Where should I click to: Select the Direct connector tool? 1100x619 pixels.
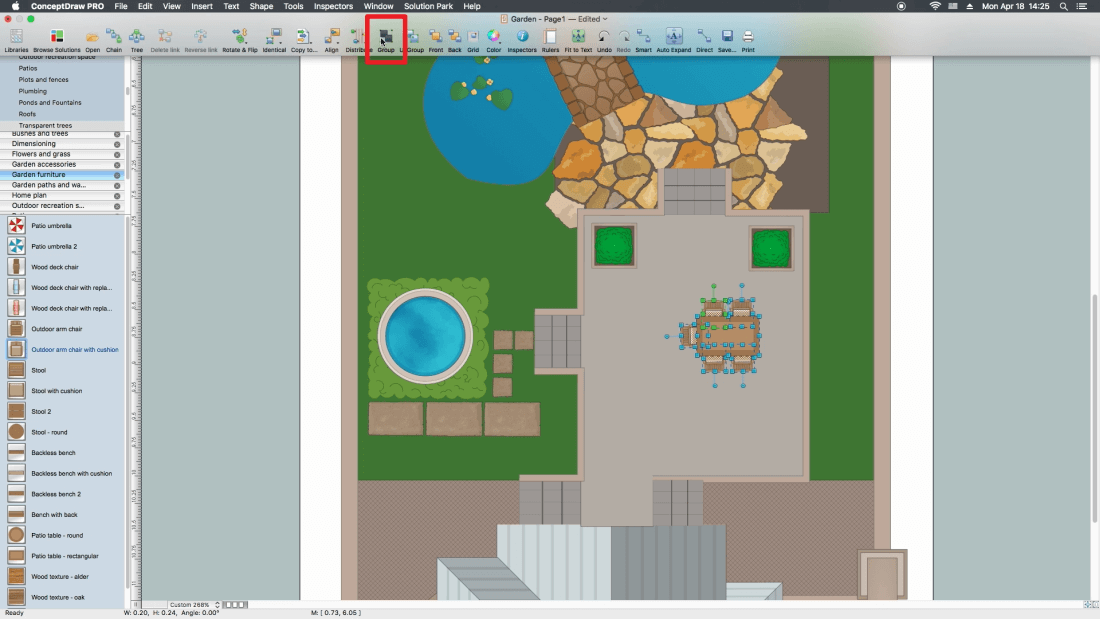[704, 40]
